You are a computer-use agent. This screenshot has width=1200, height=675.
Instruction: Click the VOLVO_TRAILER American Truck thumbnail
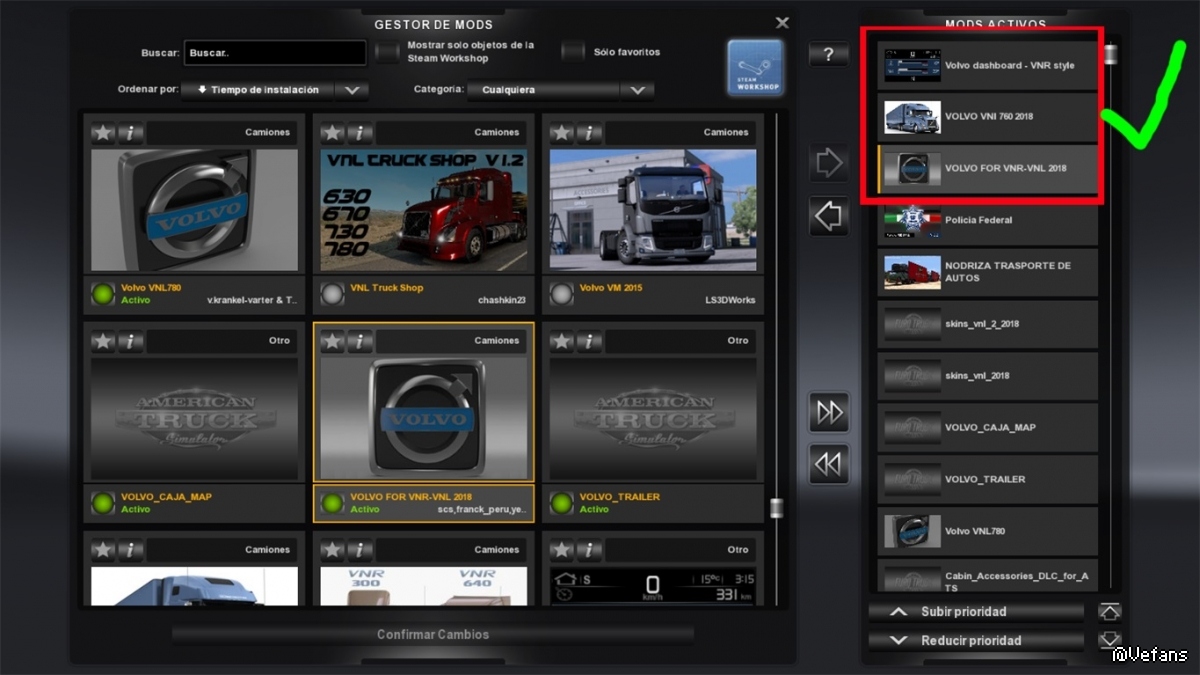pyautogui.click(x=653, y=419)
